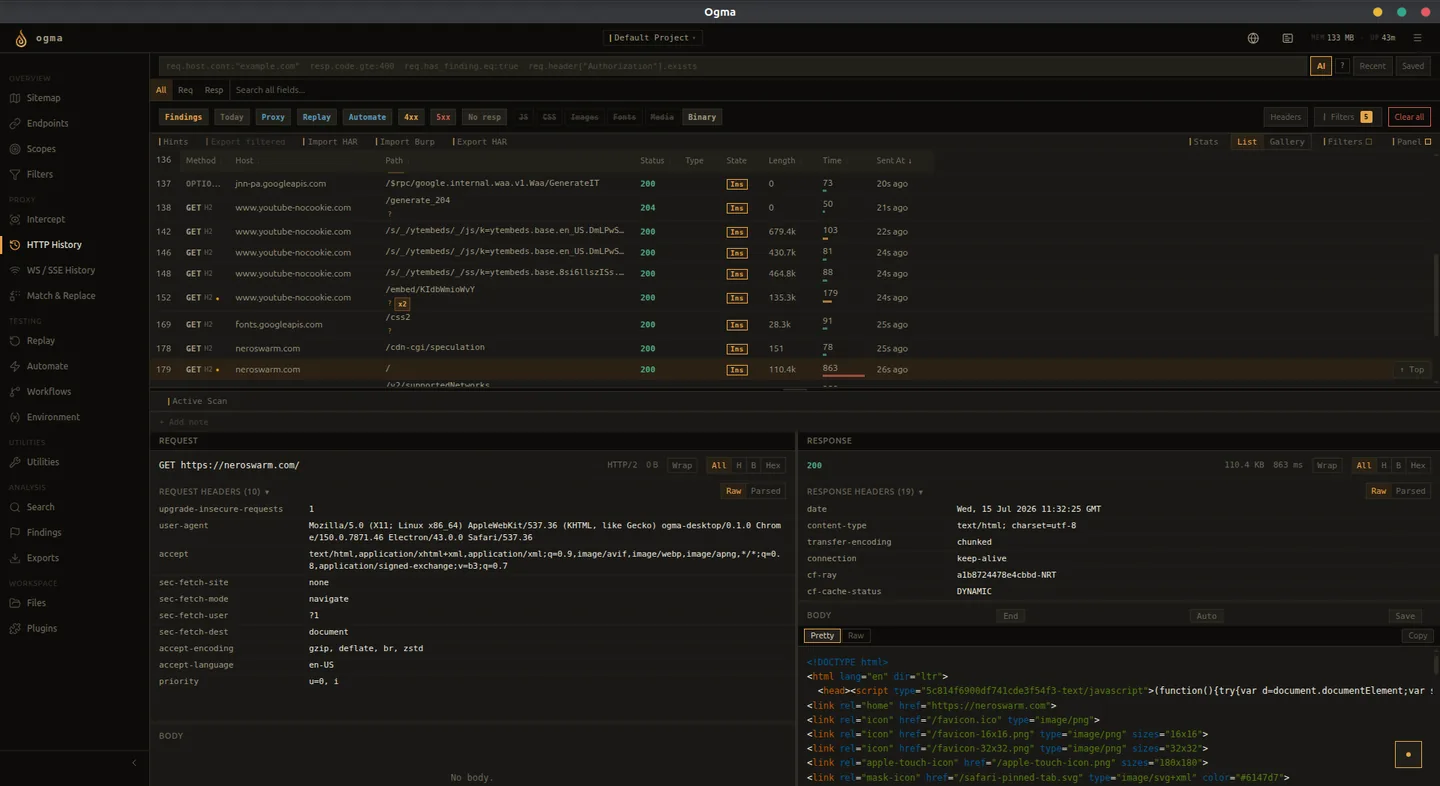
Task: Open the Default Project dropdown
Action: point(652,38)
